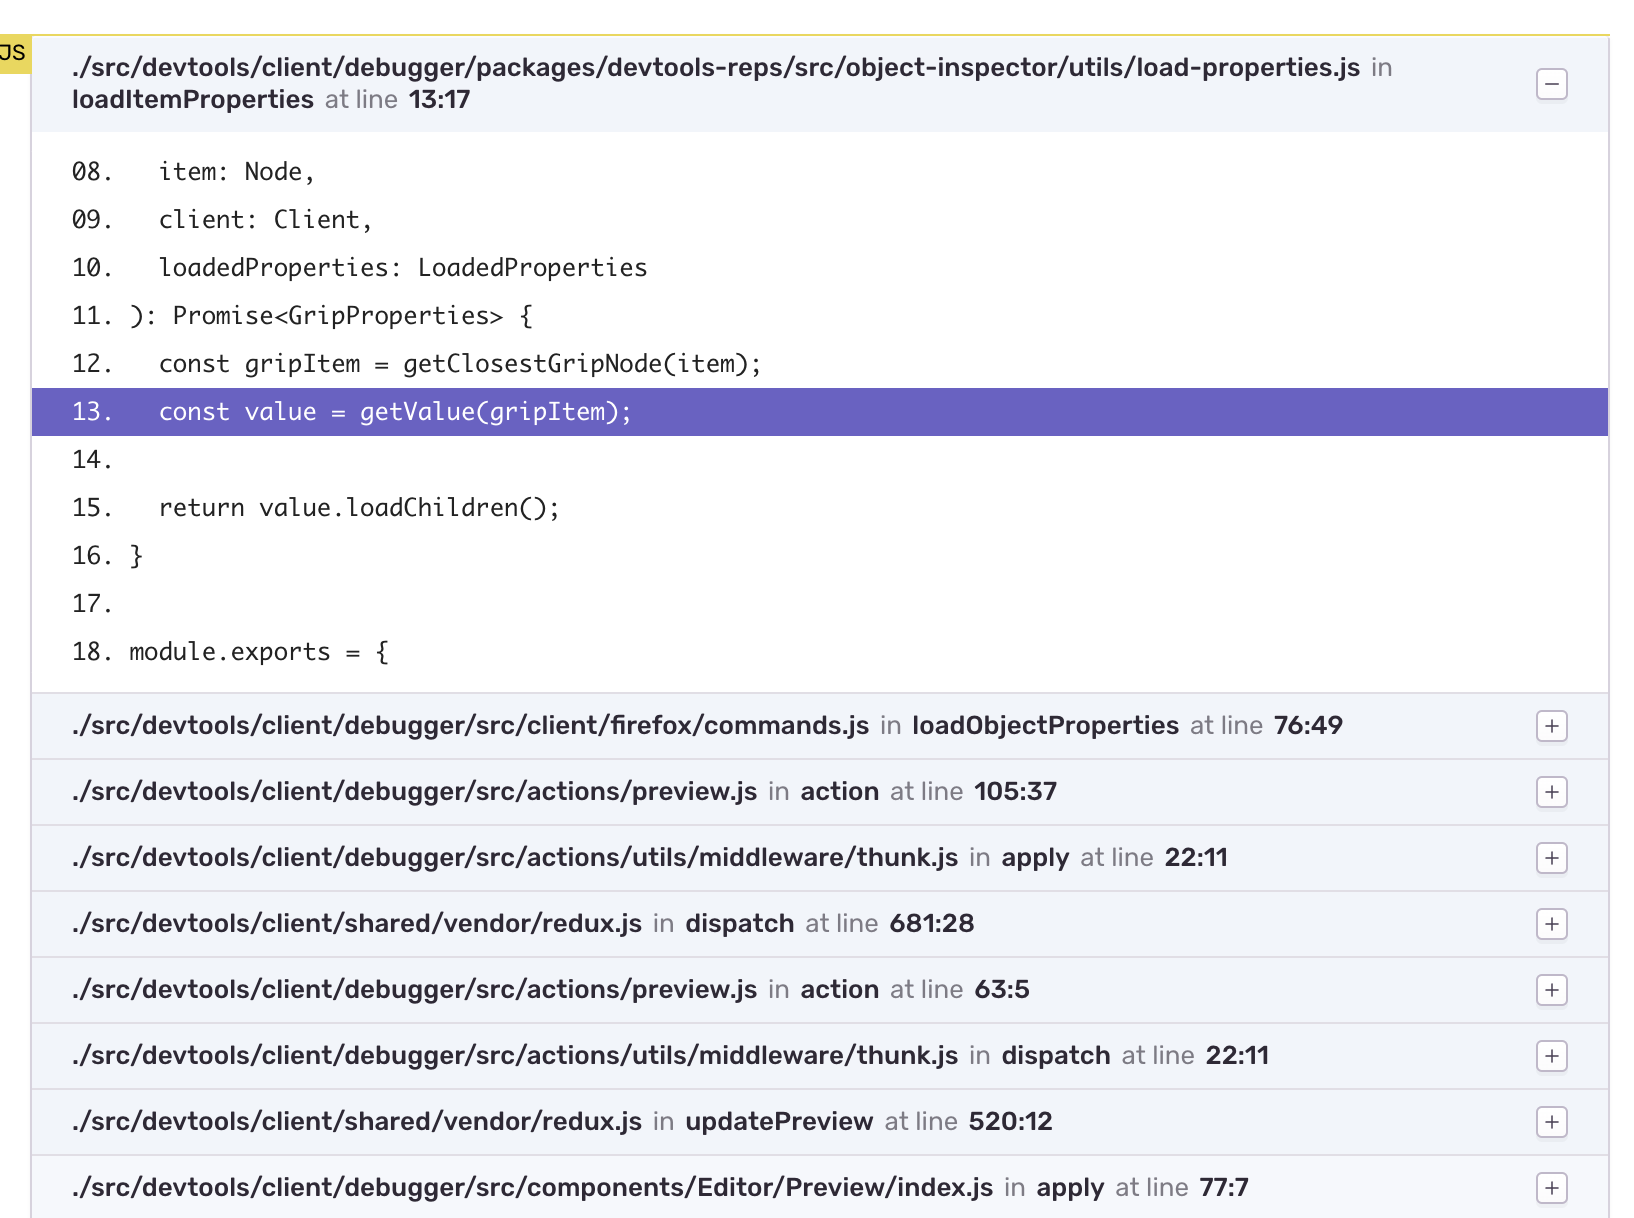Expand the thunk.js apply frame
1634x1218 pixels.
tap(1551, 858)
